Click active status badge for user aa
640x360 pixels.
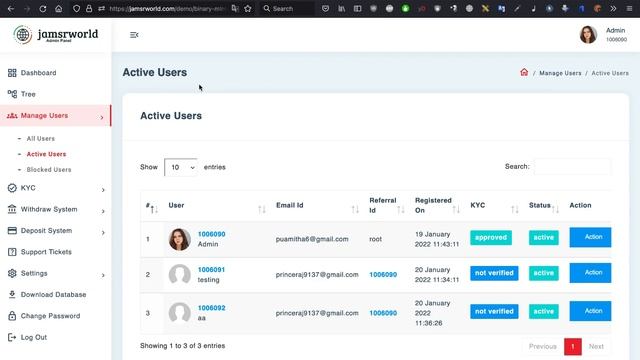(544, 311)
